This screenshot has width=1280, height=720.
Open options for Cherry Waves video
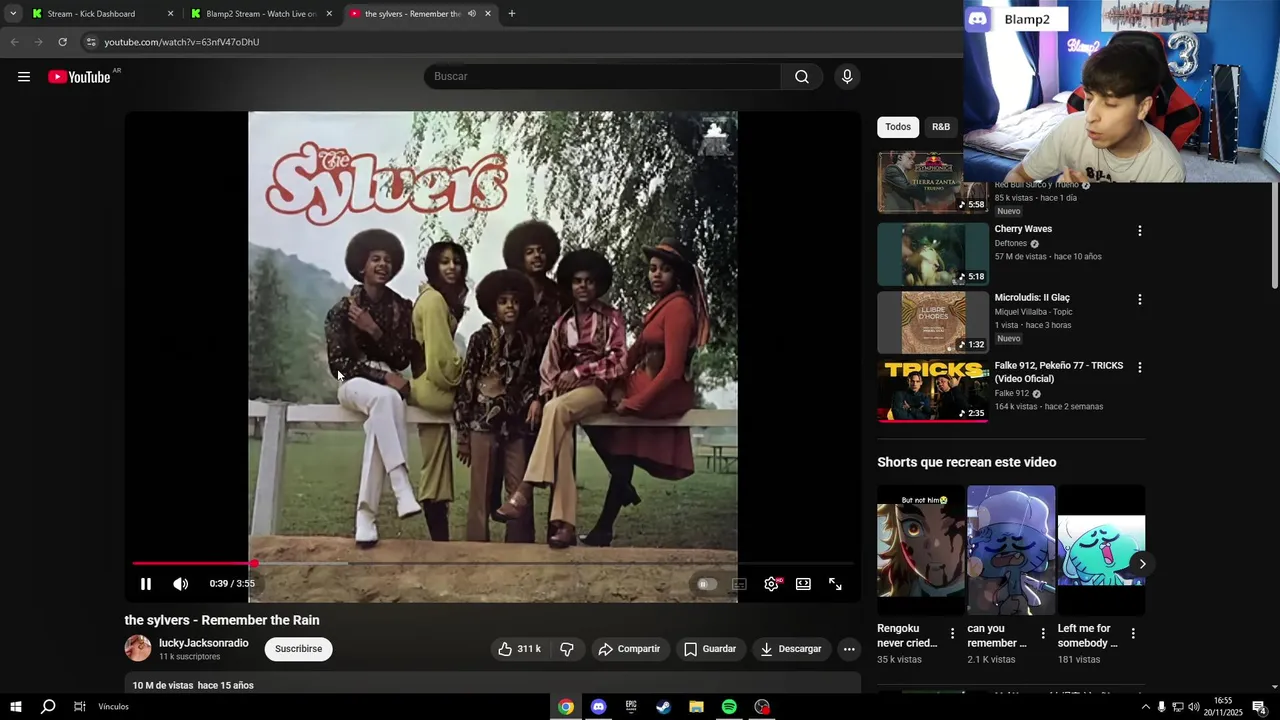[1139, 231]
